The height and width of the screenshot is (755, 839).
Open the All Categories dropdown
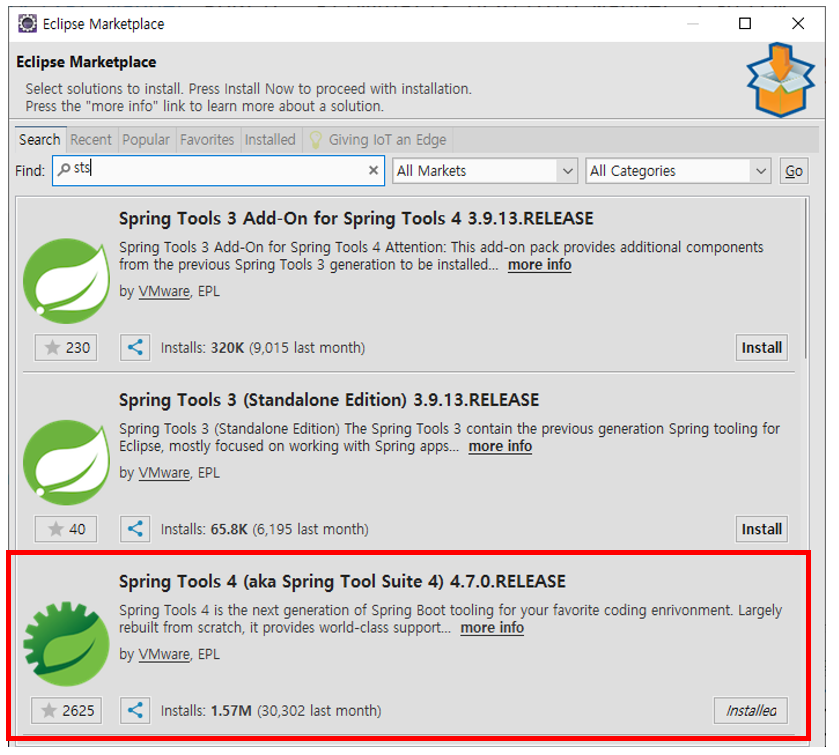pos(678,171)
